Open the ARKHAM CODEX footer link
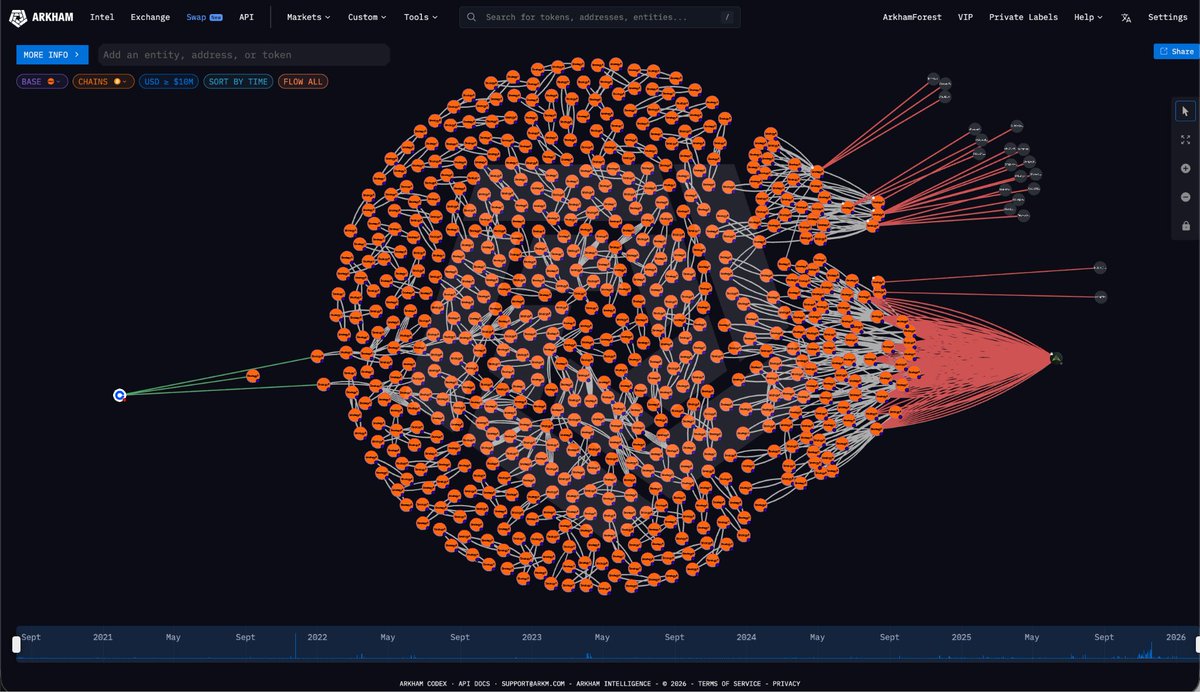This screenshot has height=692, width=1200. click(x=422, y=684)
